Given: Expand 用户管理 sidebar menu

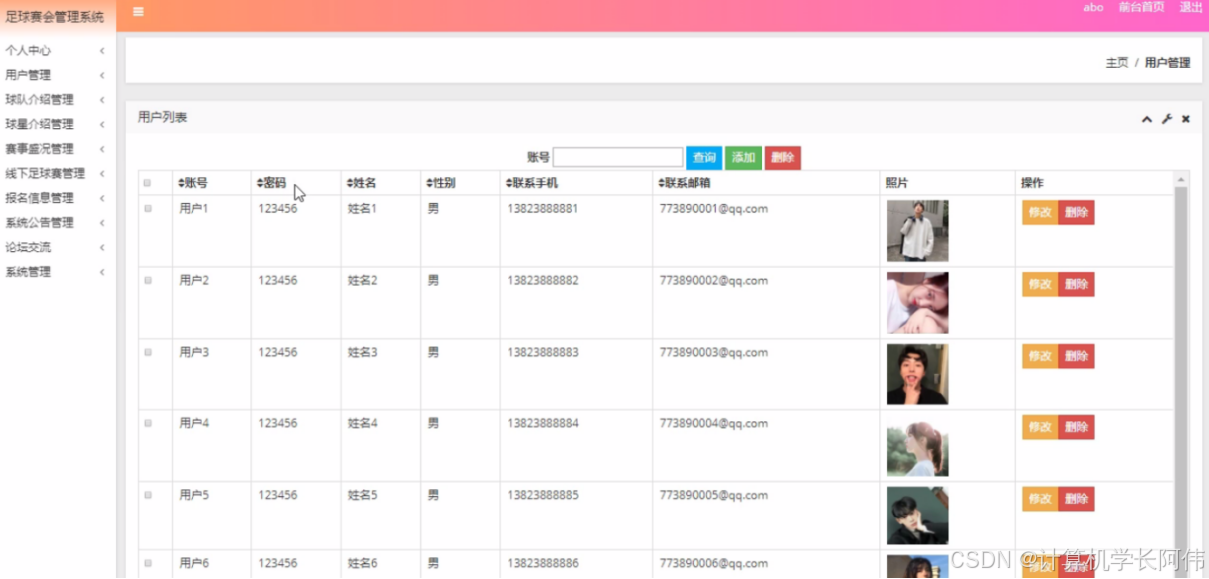Looking at the screenshot, I should (x=55, y=75).
